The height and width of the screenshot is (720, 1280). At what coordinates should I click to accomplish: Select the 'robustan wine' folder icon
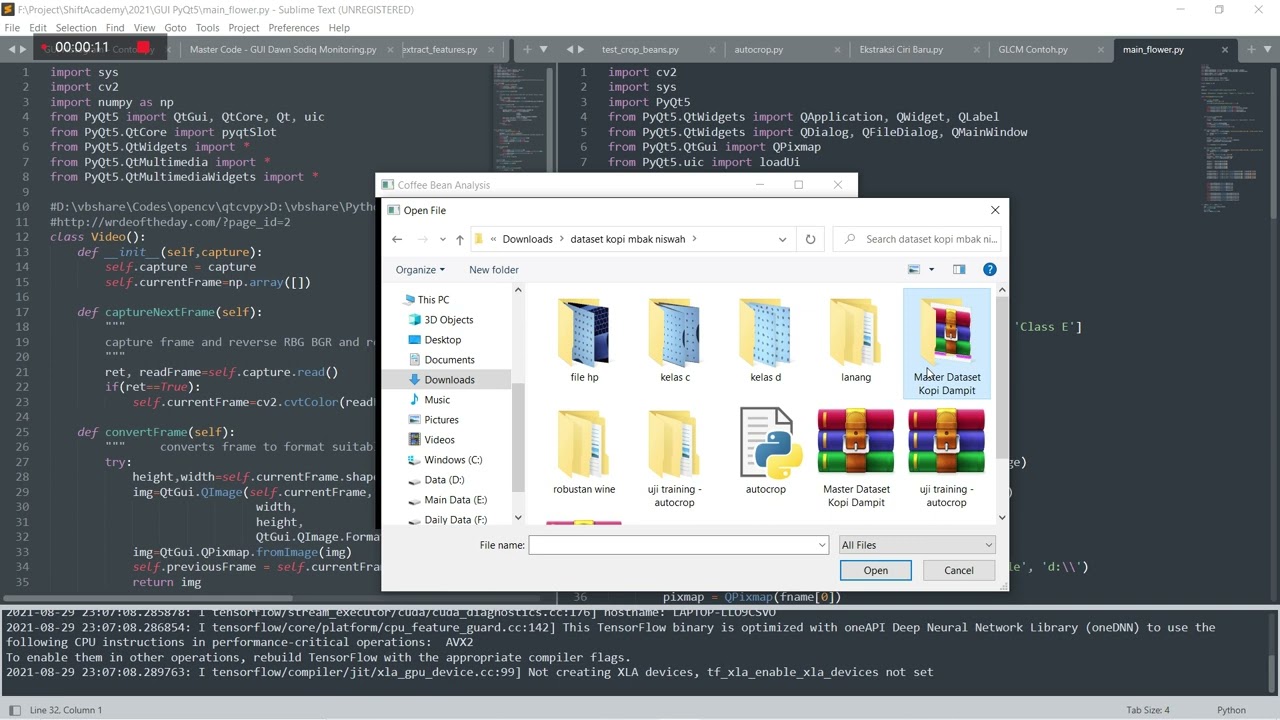coord(584,443)
